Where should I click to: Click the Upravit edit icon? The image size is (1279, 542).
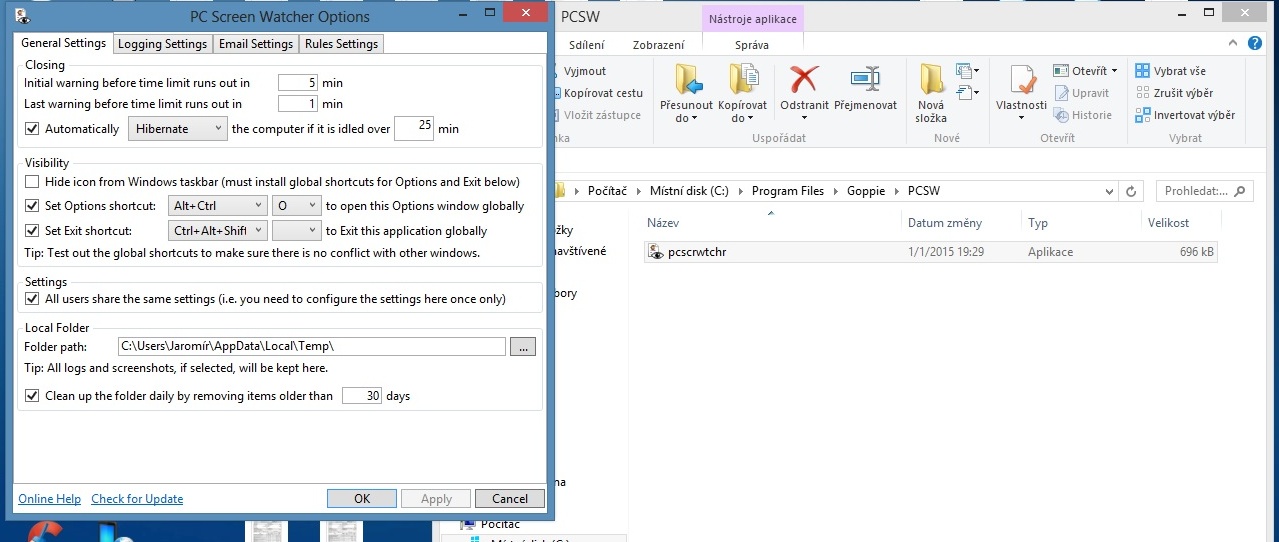click(x=1061, y=93)
